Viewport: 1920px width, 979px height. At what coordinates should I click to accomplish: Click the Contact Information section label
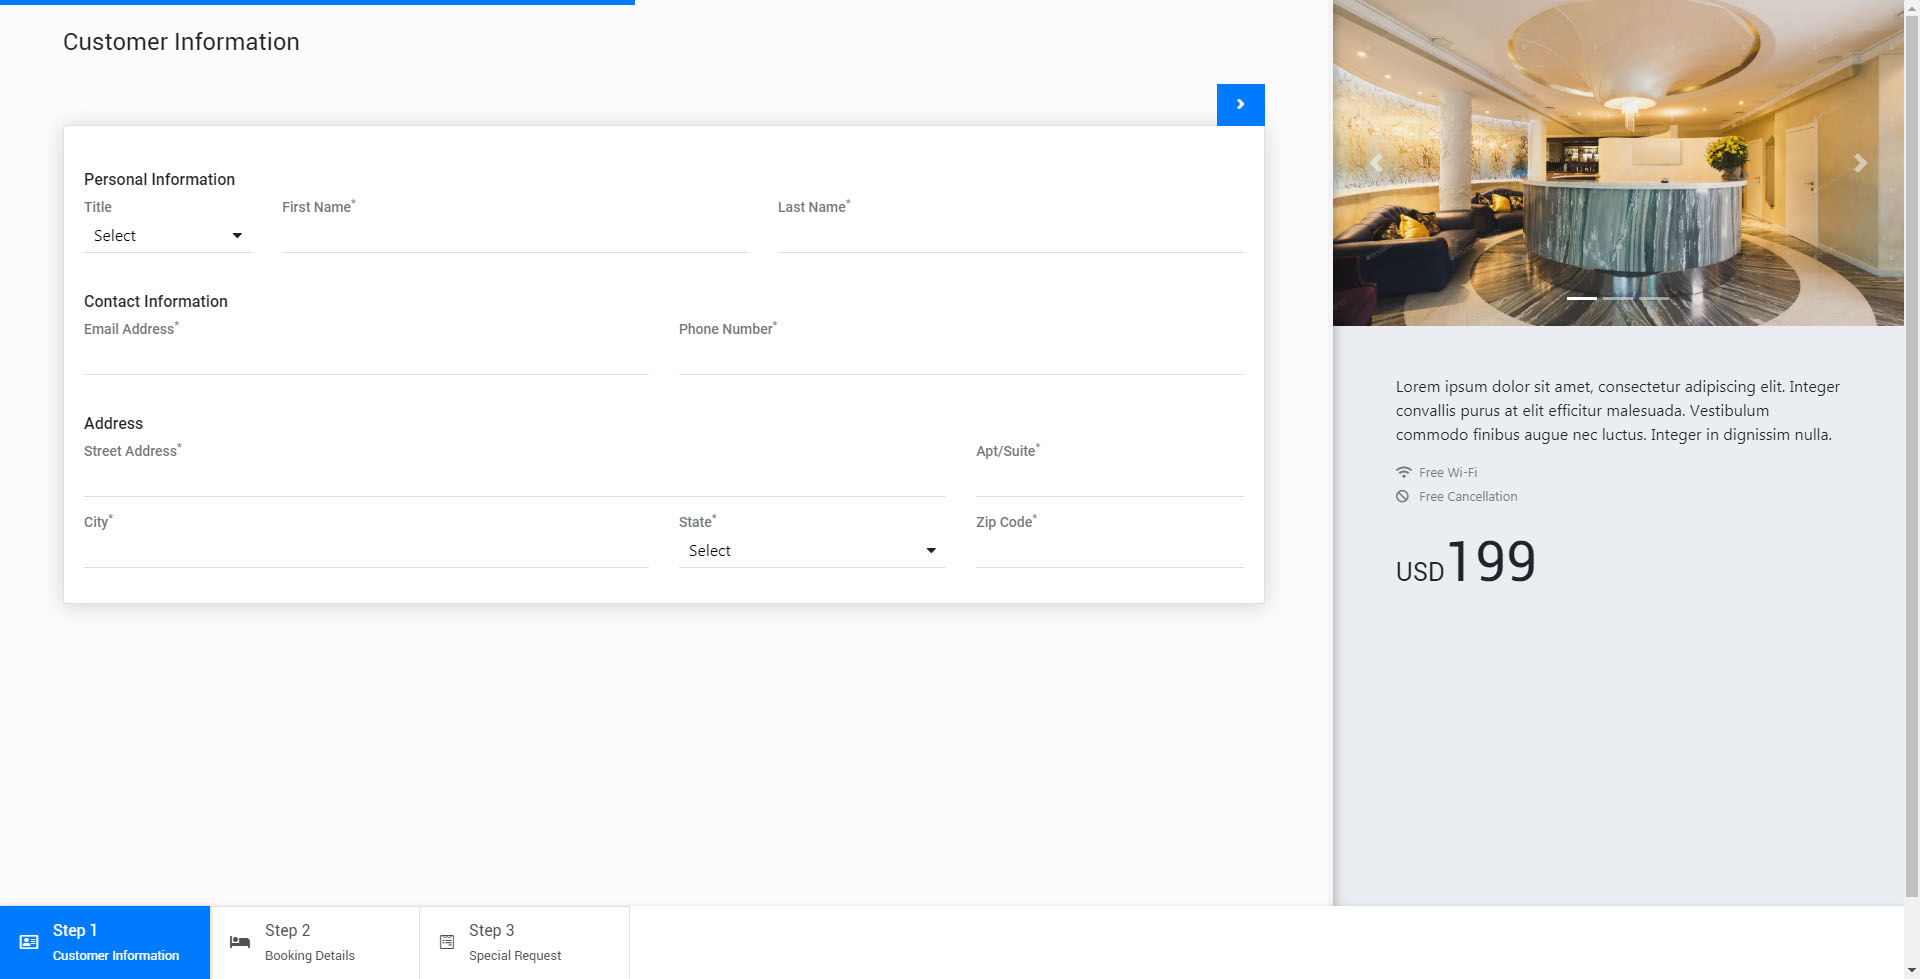156,301
